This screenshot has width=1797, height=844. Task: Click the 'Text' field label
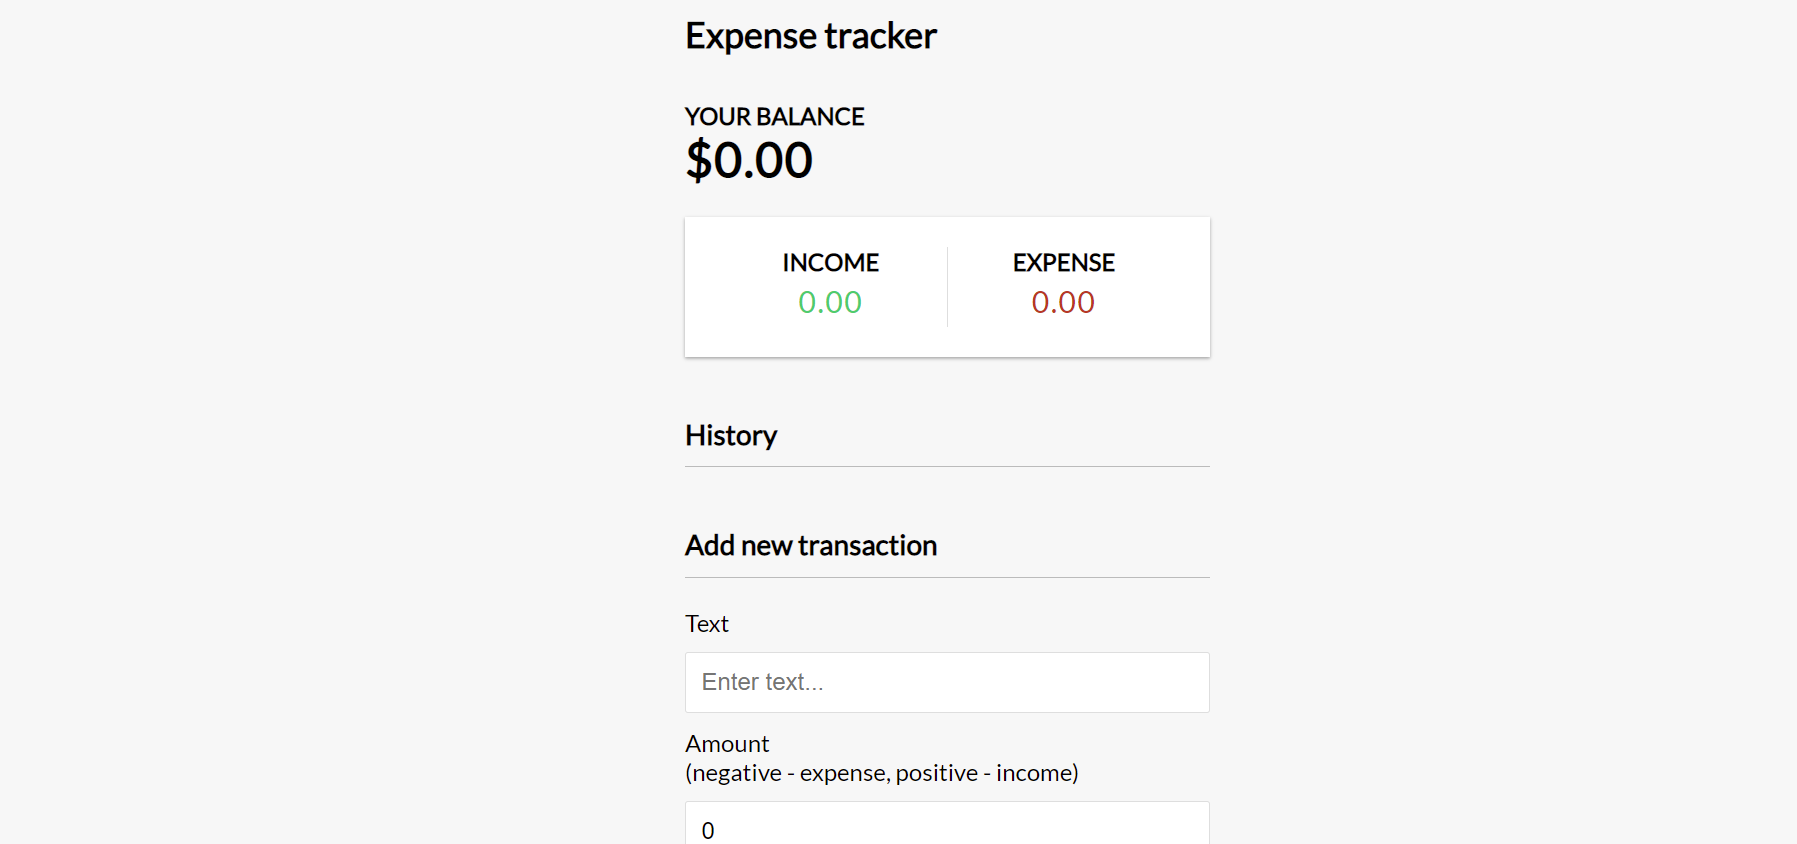click(x=706, y=623)
